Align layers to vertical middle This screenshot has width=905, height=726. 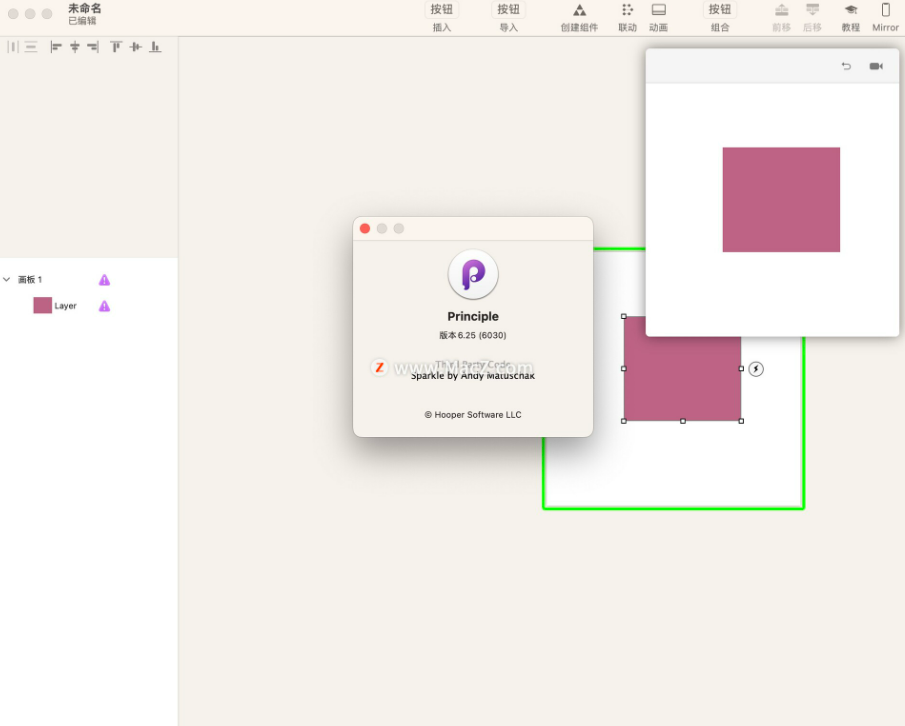pos(136,47)
